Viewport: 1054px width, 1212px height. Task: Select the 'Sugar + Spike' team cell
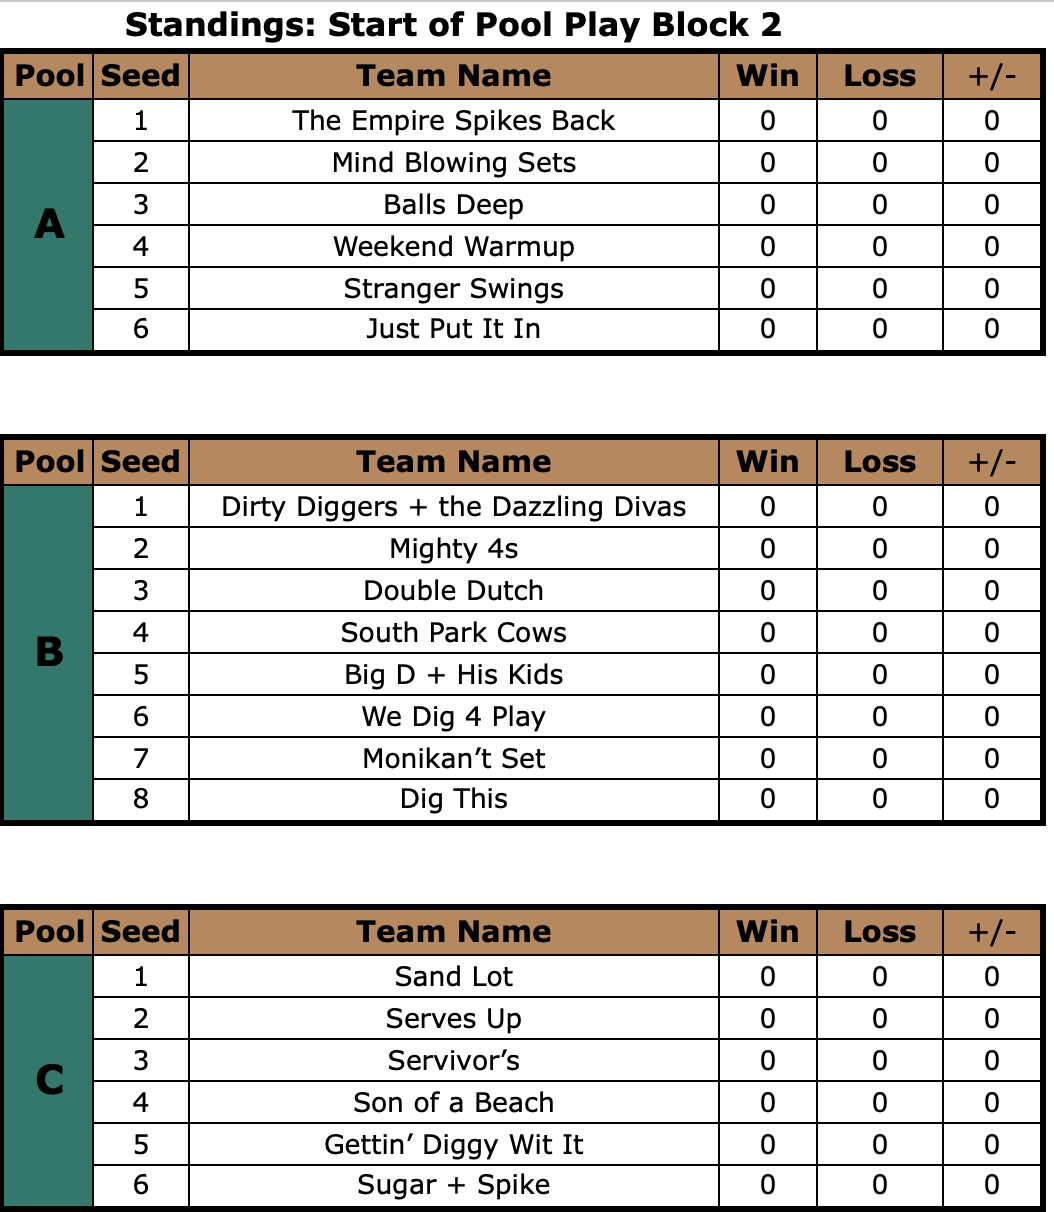453,1186
